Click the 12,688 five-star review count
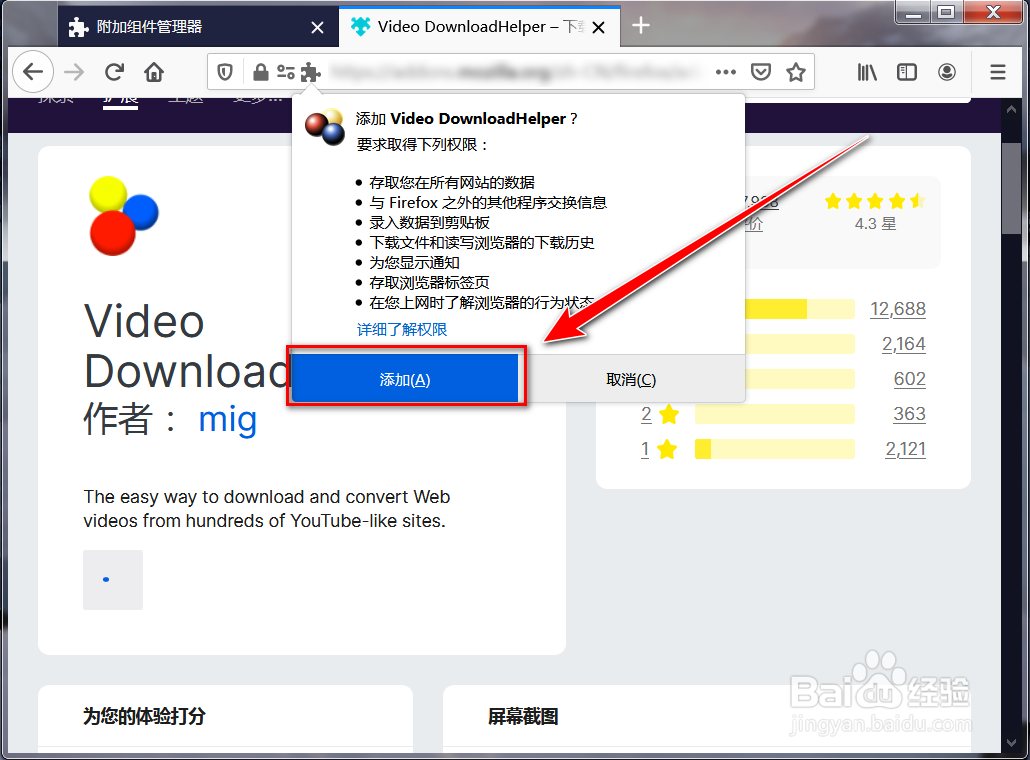The image size is (1030, 760). [x=898, y=309]
